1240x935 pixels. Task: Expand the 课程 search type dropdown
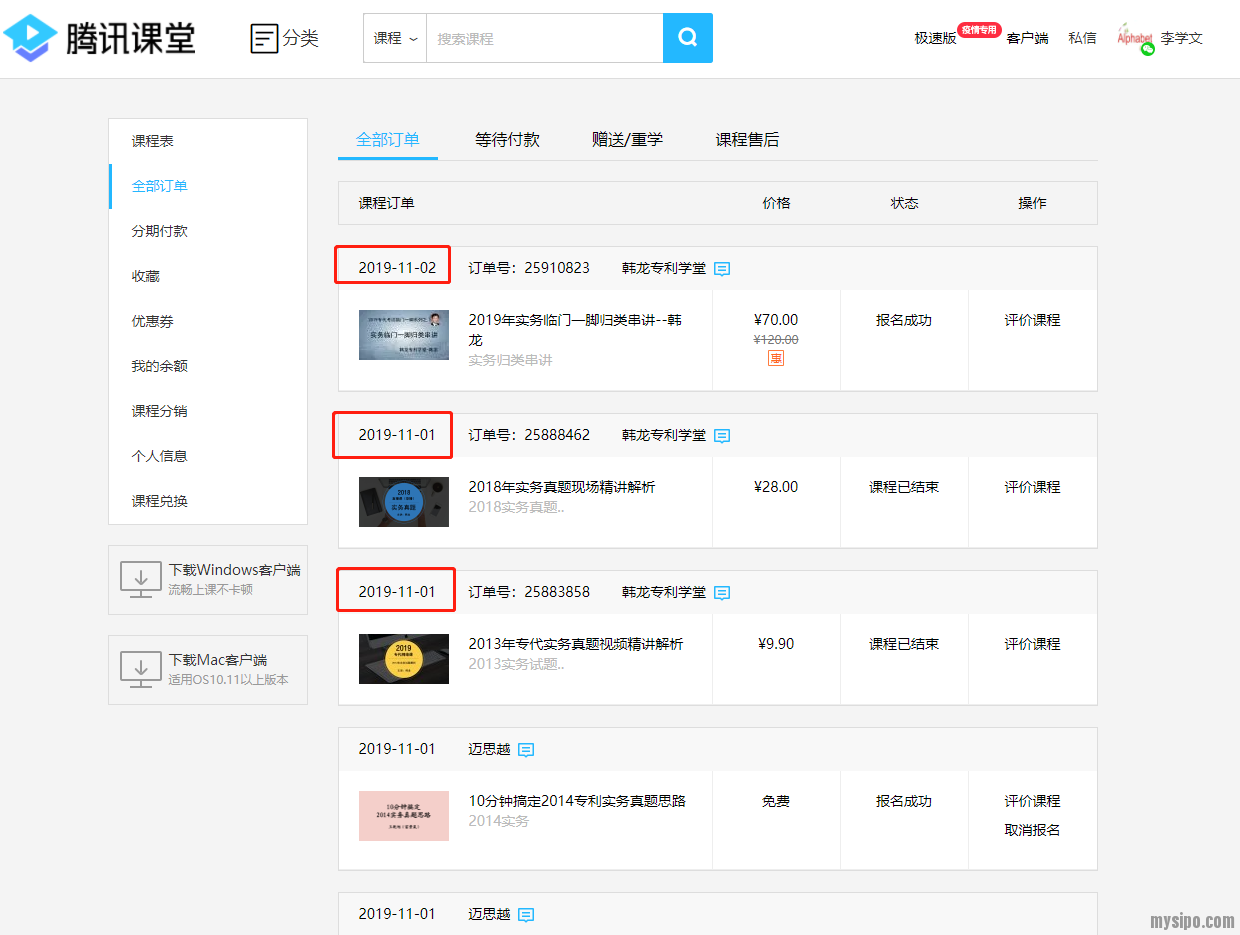tap(394, 38)
